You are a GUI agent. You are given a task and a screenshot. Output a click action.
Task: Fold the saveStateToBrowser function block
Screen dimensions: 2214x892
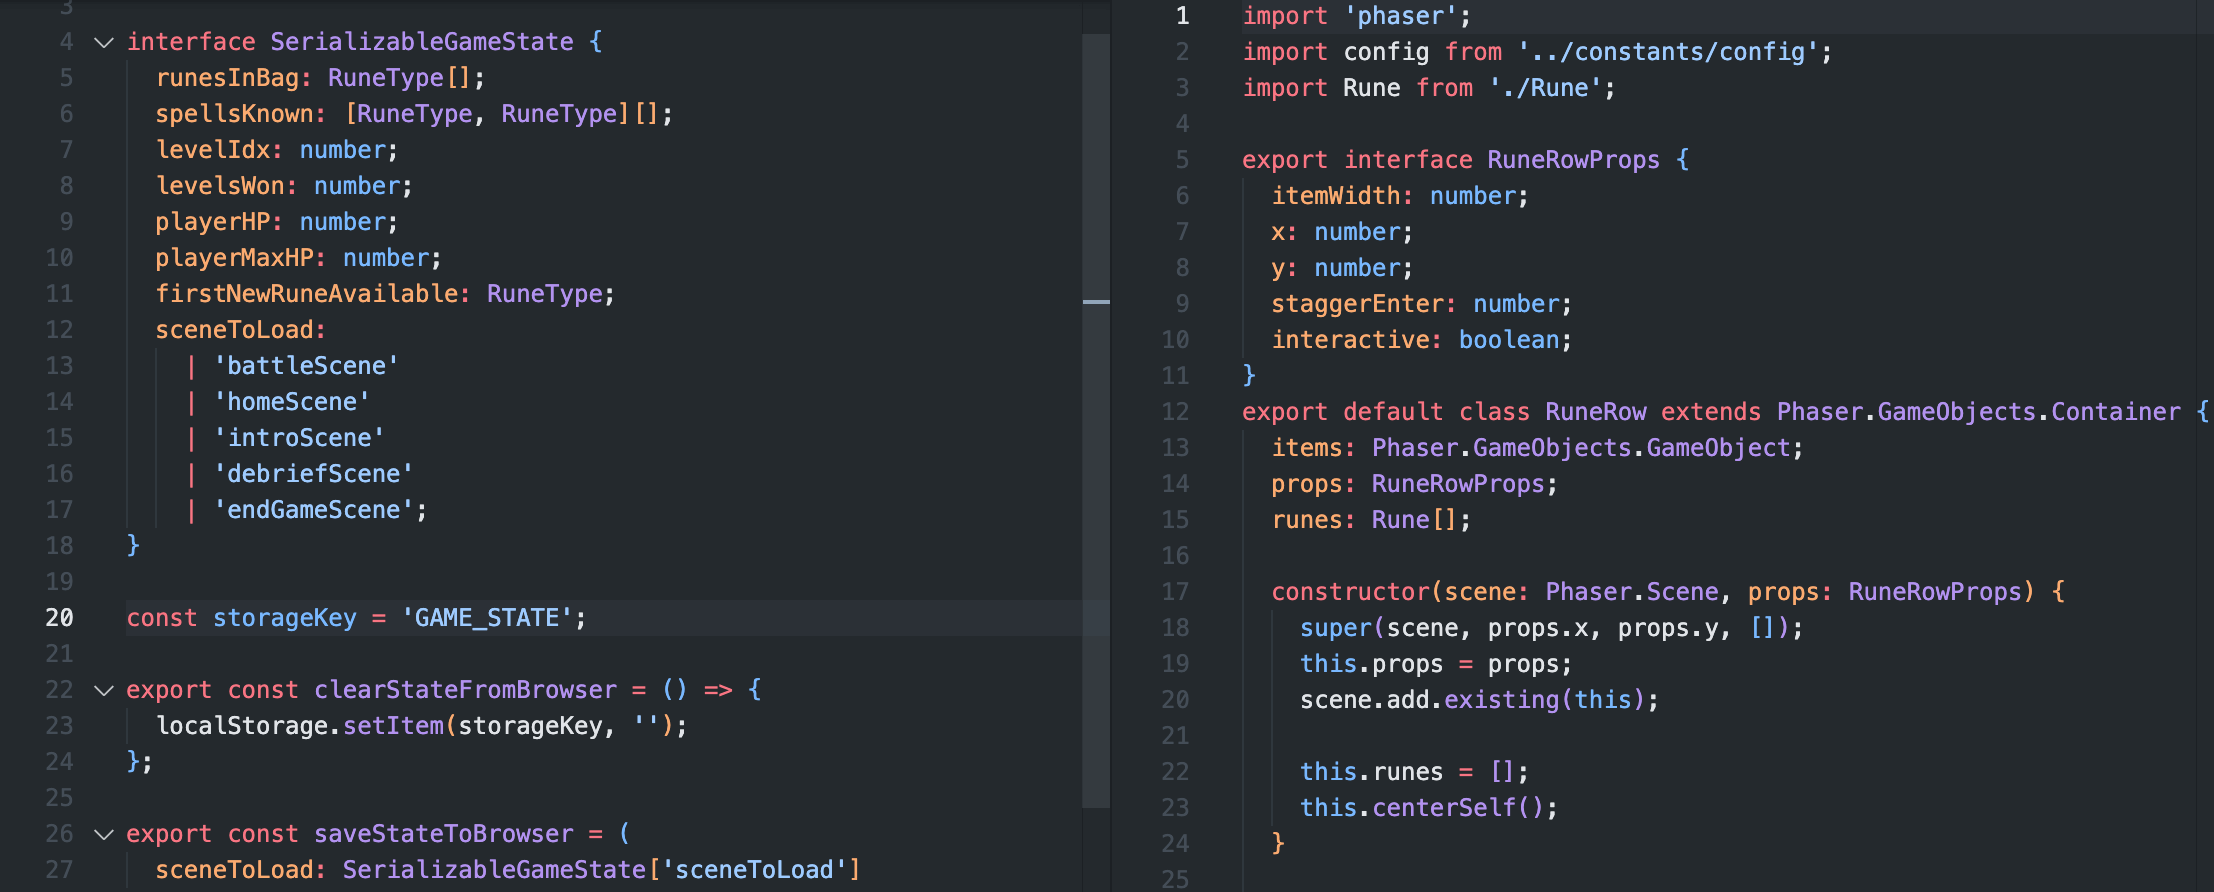tap(104, 834)
